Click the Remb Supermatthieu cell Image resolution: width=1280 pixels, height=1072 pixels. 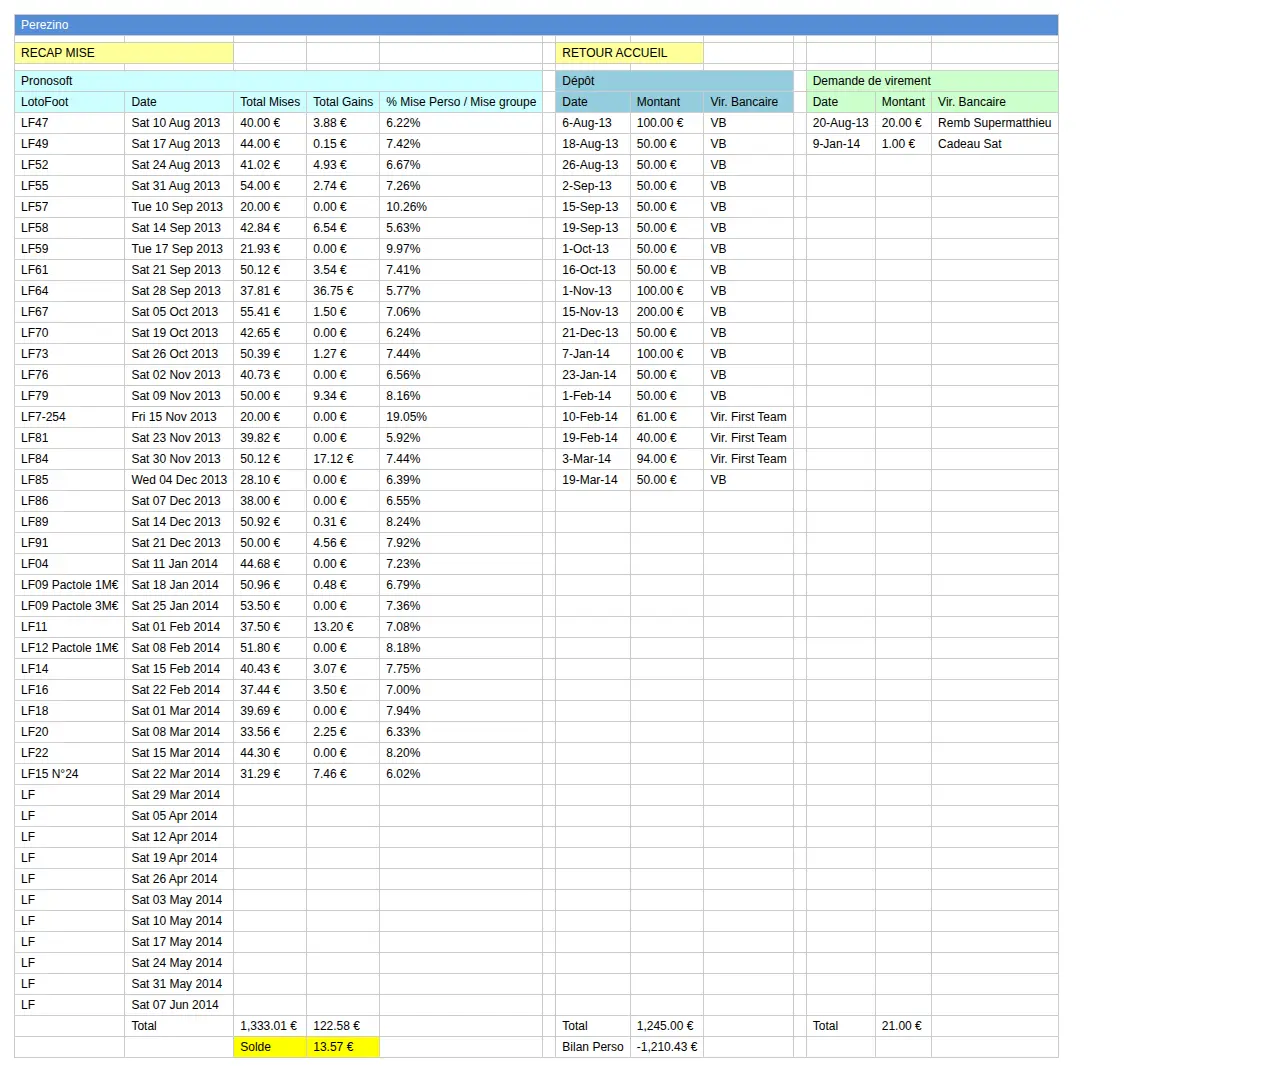[x=995, y=123]
